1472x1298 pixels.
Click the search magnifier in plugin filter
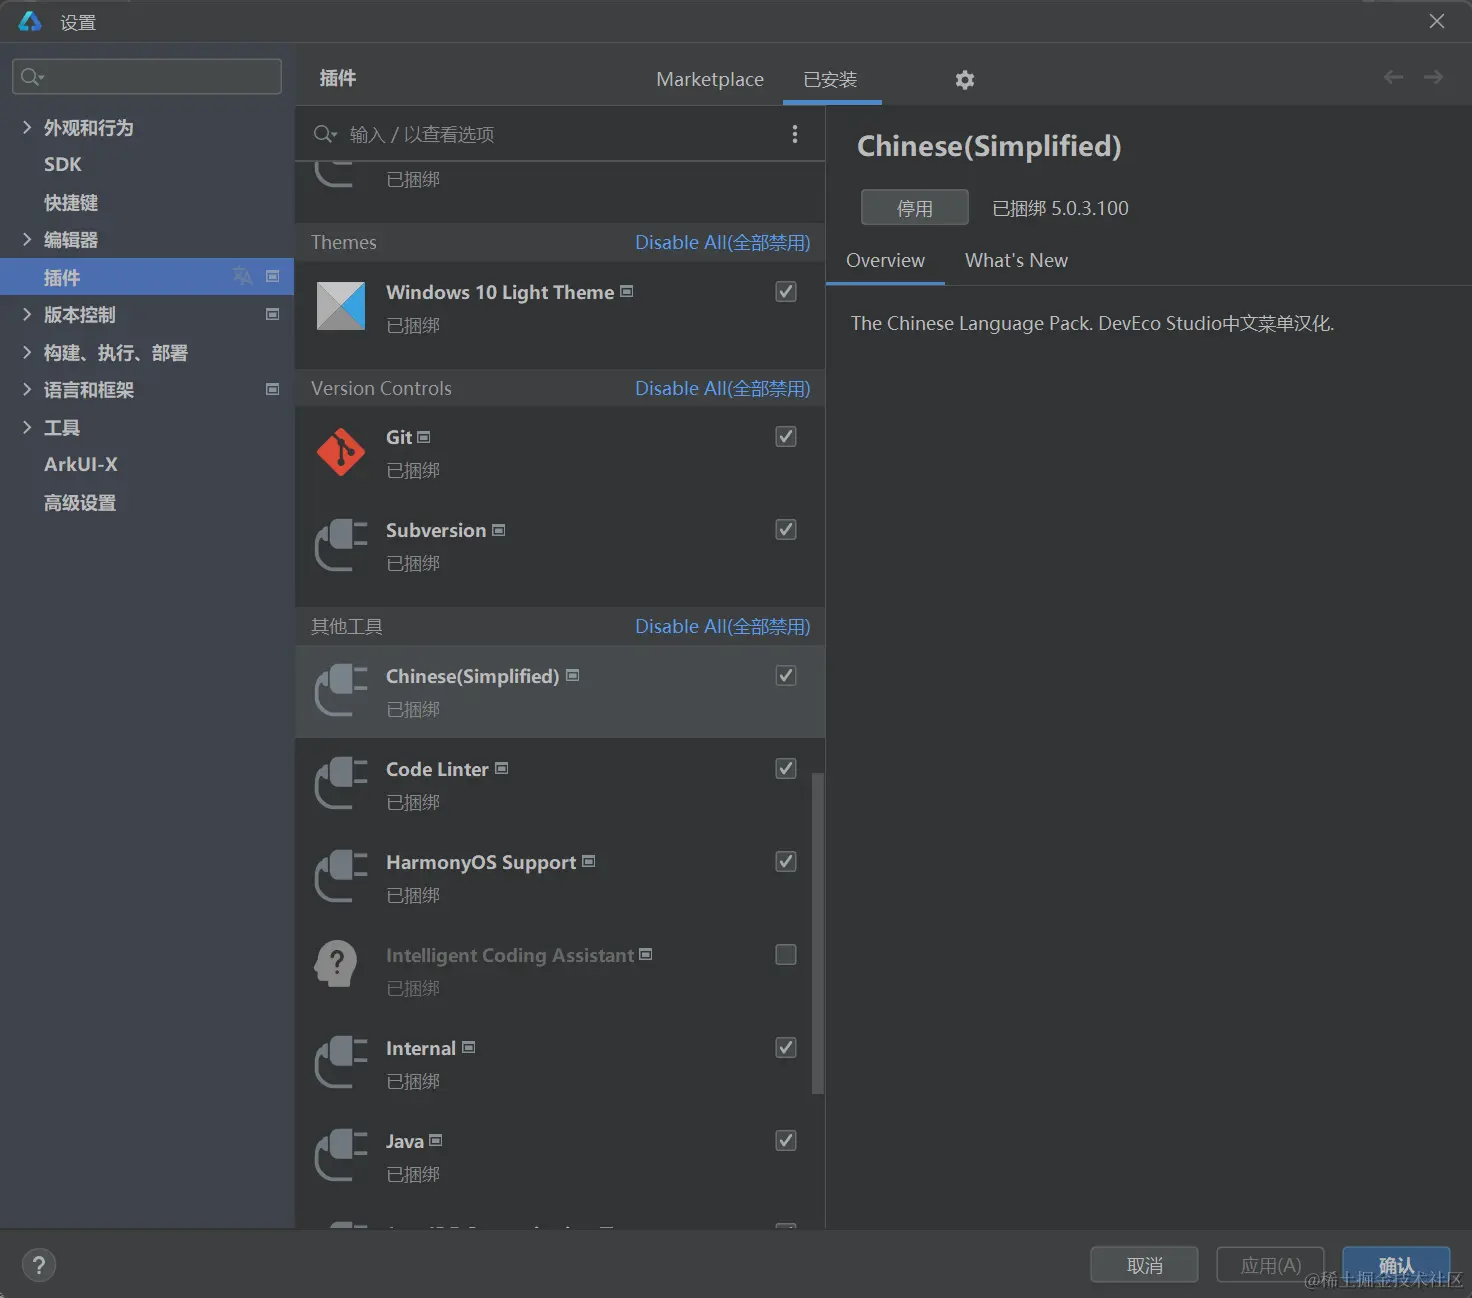pyautogui.click(x=325, y=134)
